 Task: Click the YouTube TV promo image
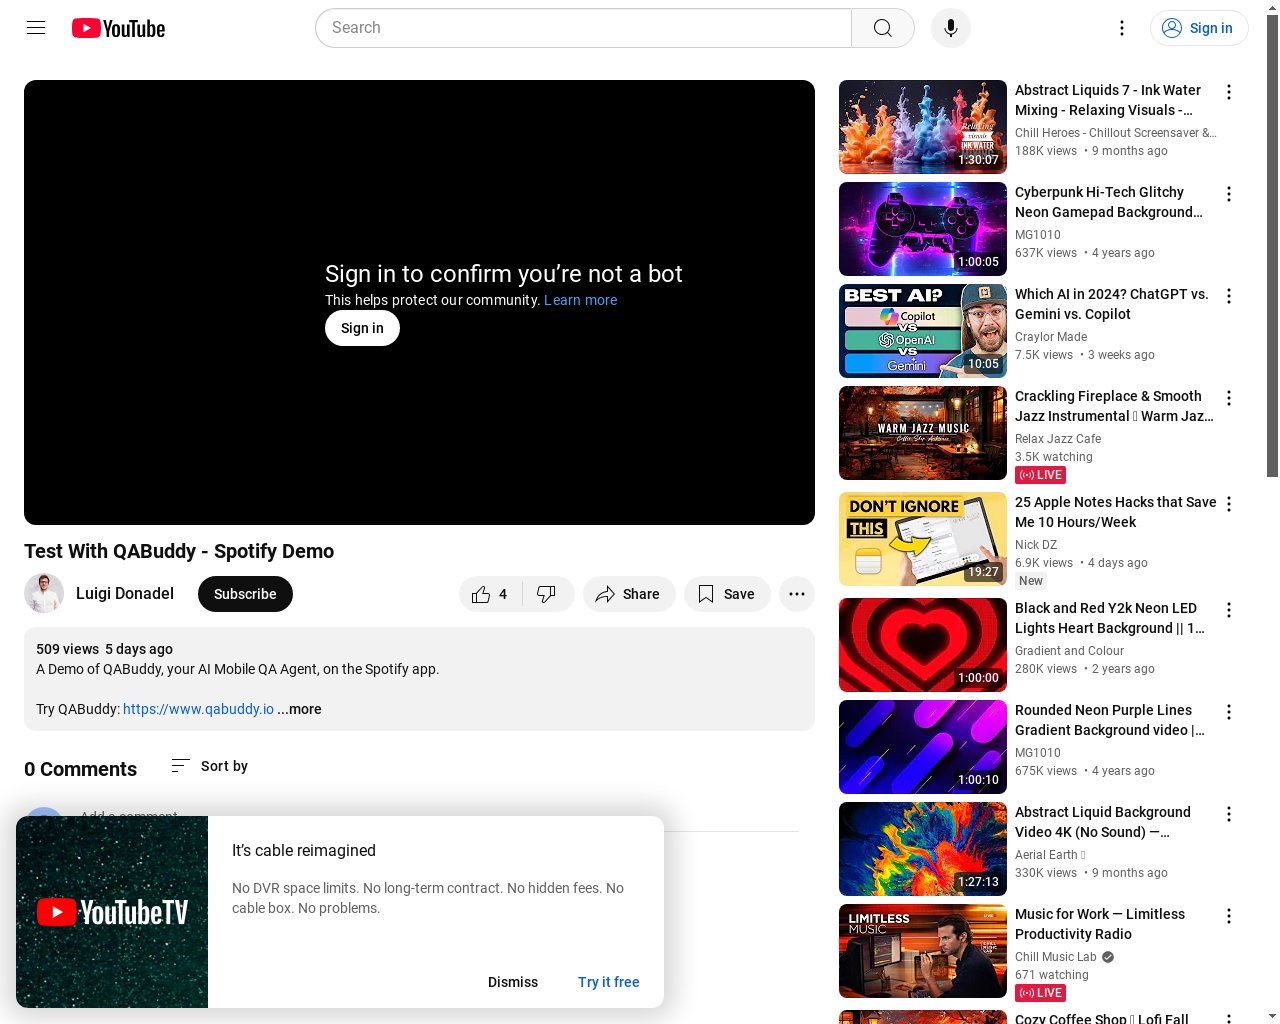click(112, 912)
